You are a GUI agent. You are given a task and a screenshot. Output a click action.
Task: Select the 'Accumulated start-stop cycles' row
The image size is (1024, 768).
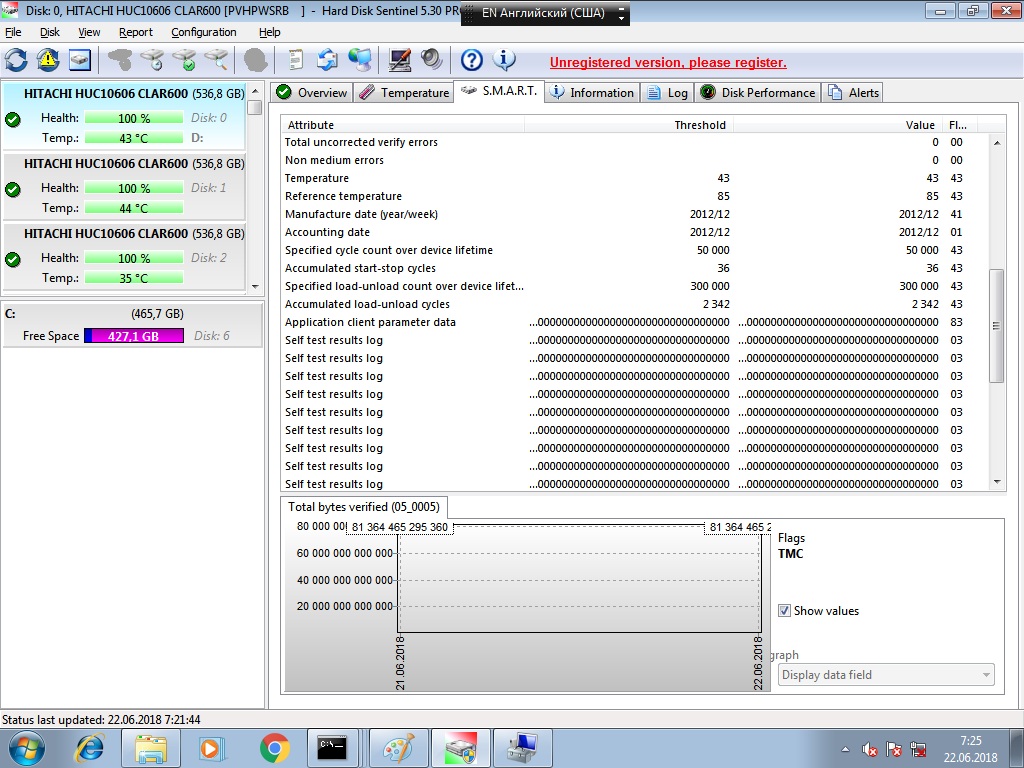click(x=635, y=268)
